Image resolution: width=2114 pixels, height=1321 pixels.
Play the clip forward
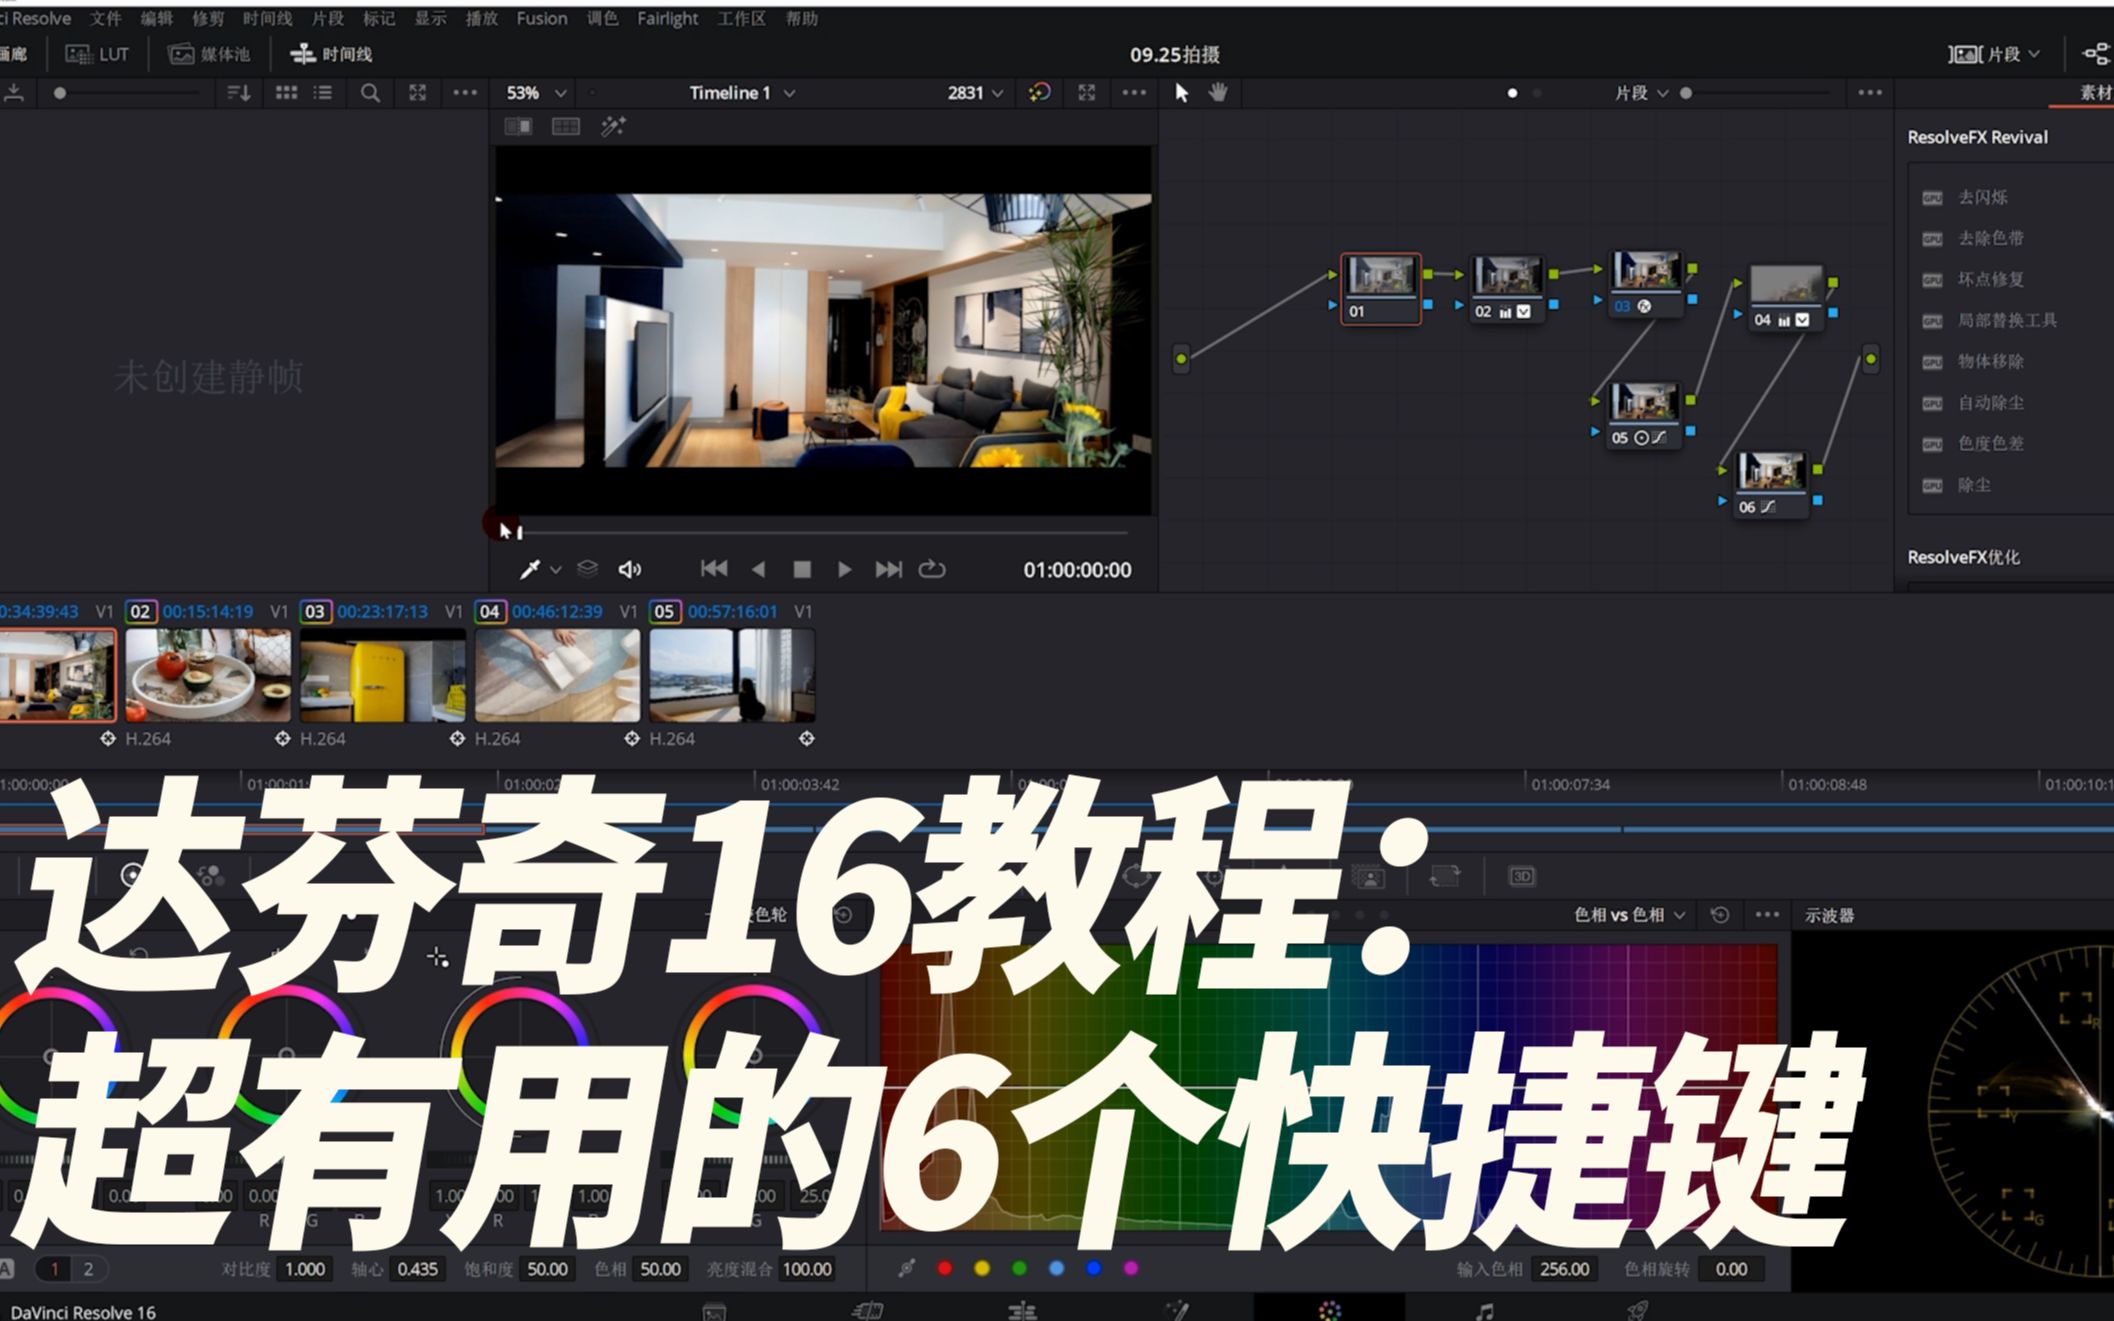click(x=845, y=569)
